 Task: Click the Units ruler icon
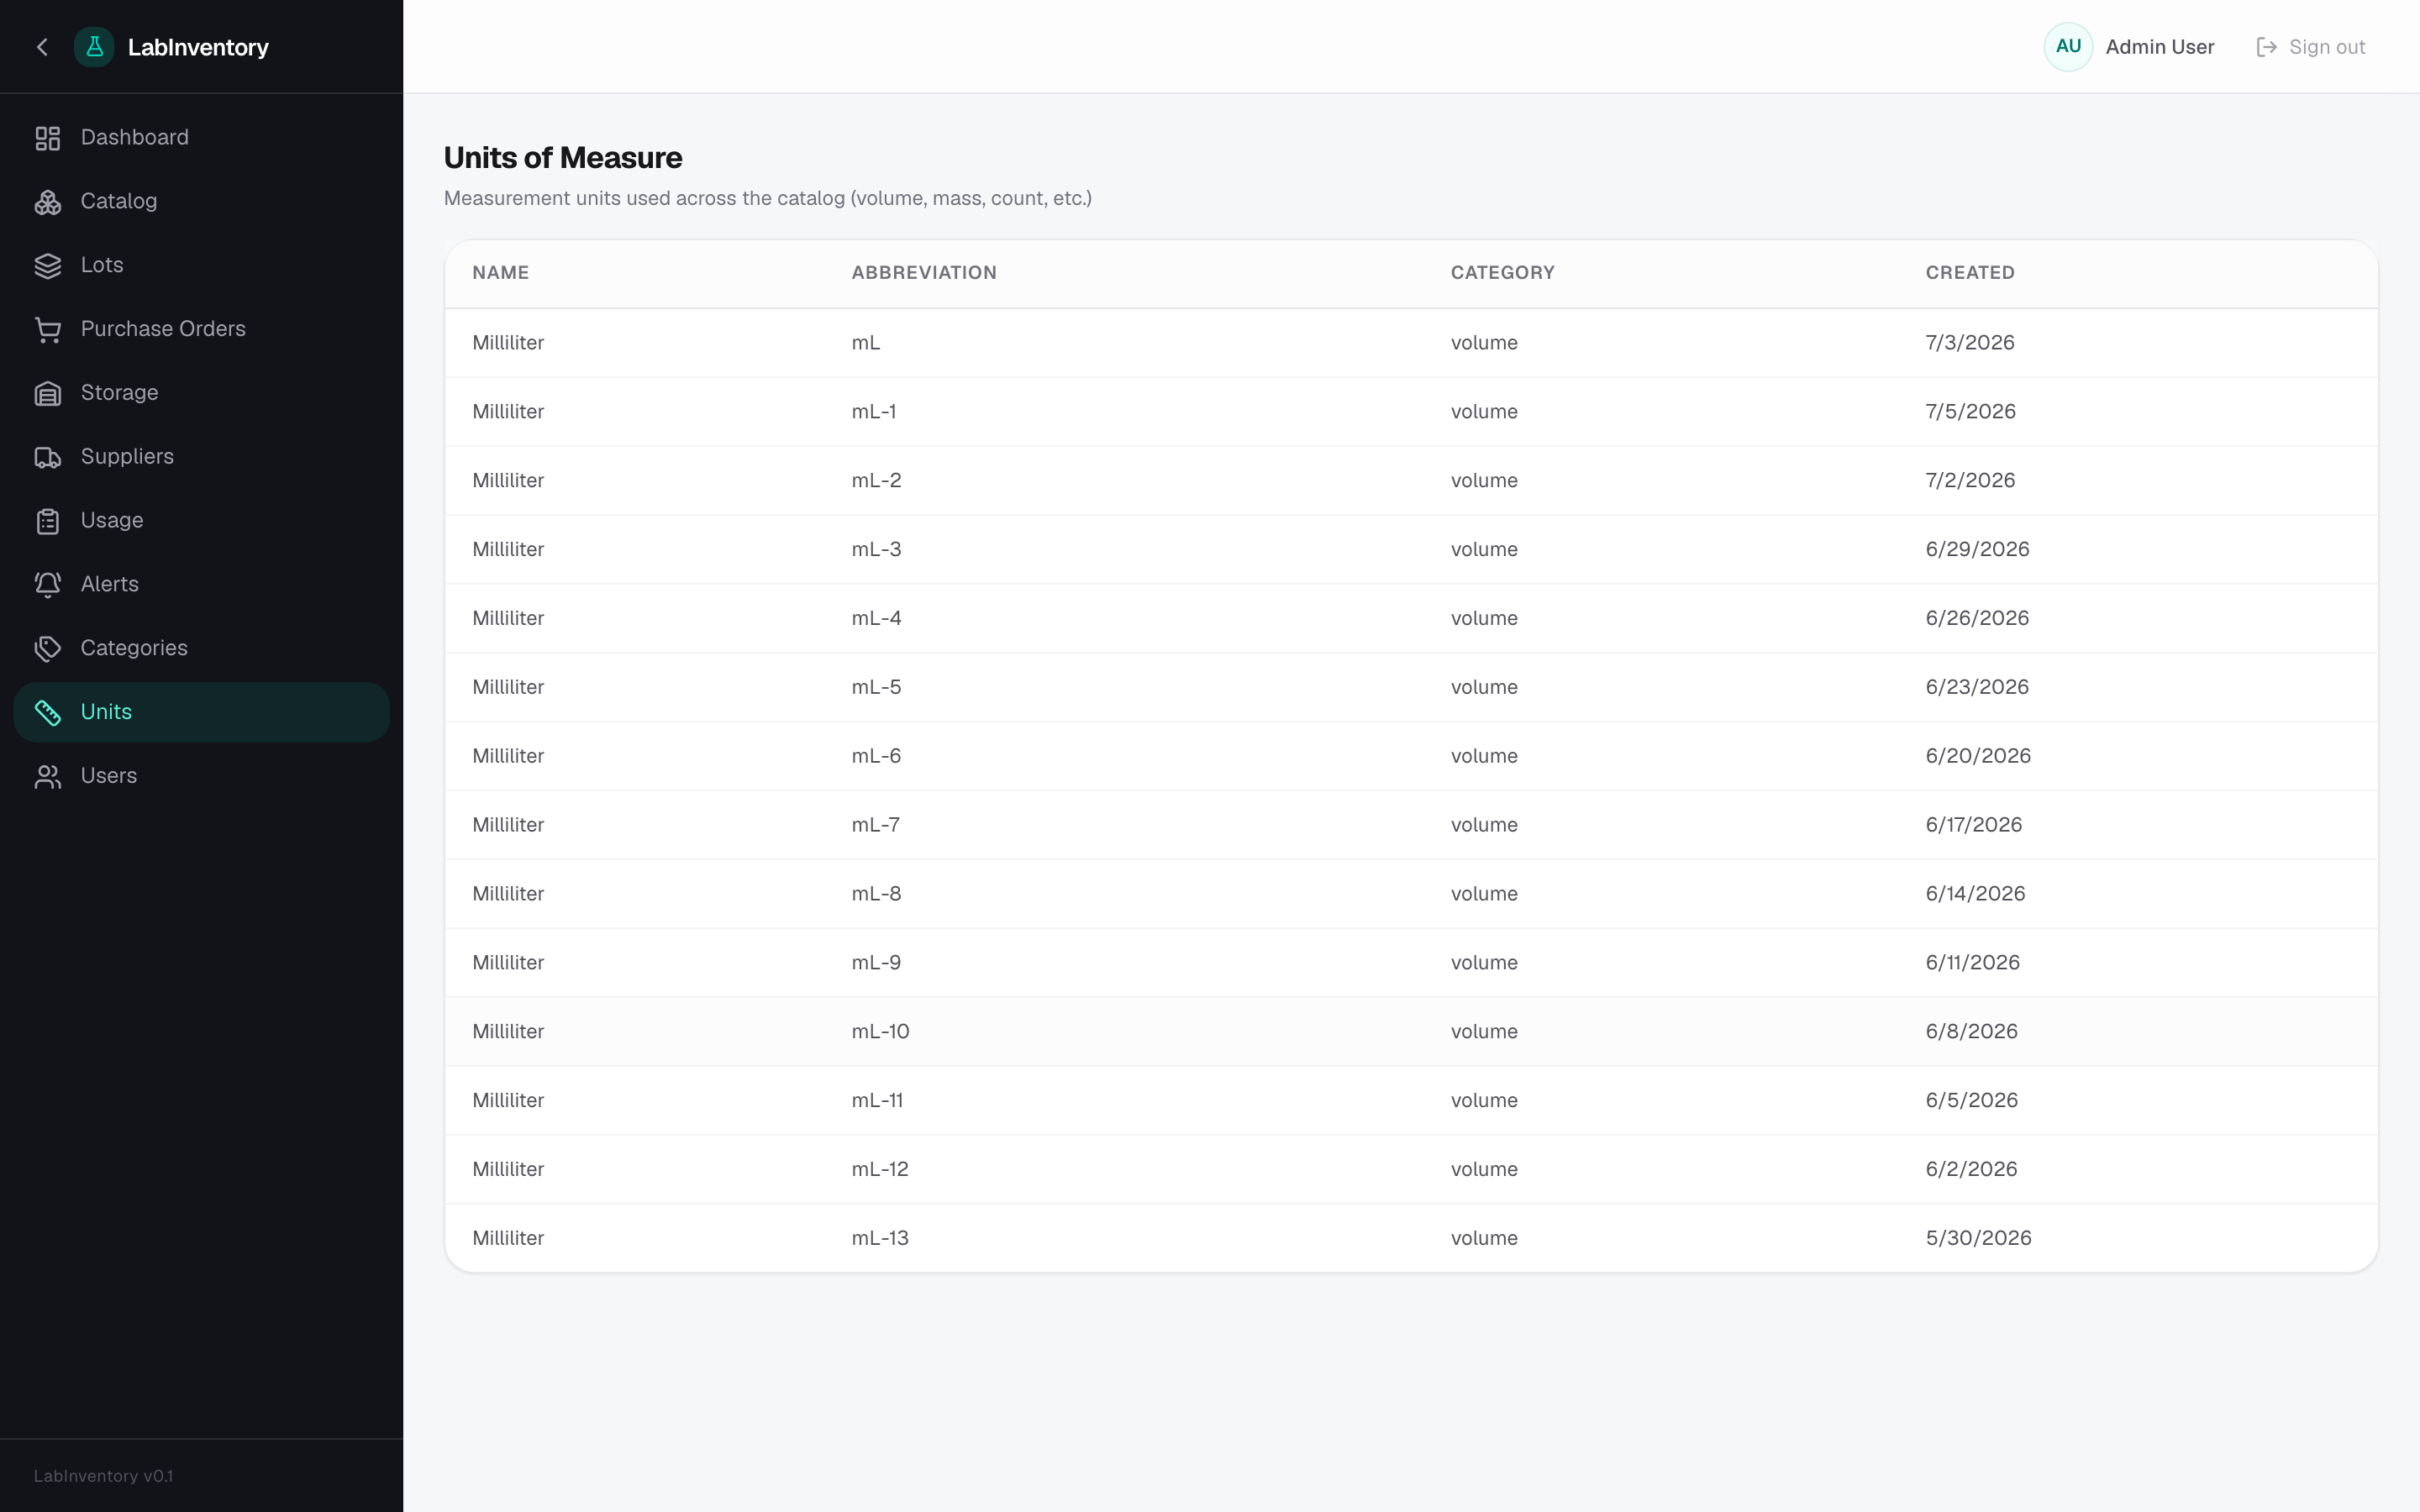tap(48, 713)
